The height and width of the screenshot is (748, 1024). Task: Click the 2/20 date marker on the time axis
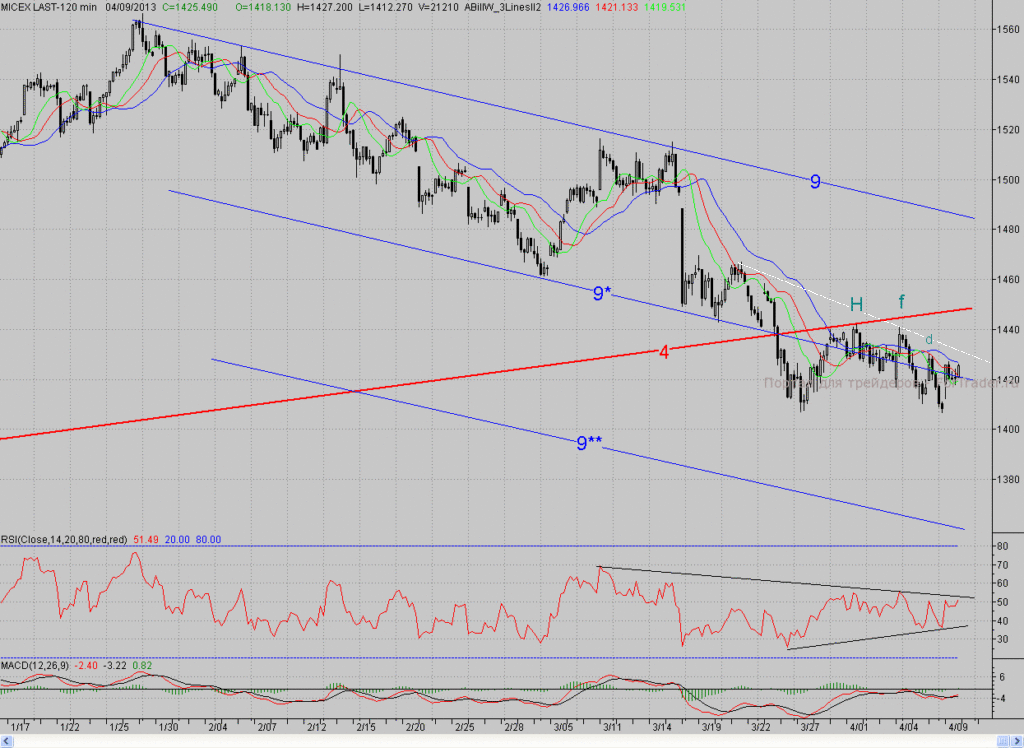(x=415, y=727)
